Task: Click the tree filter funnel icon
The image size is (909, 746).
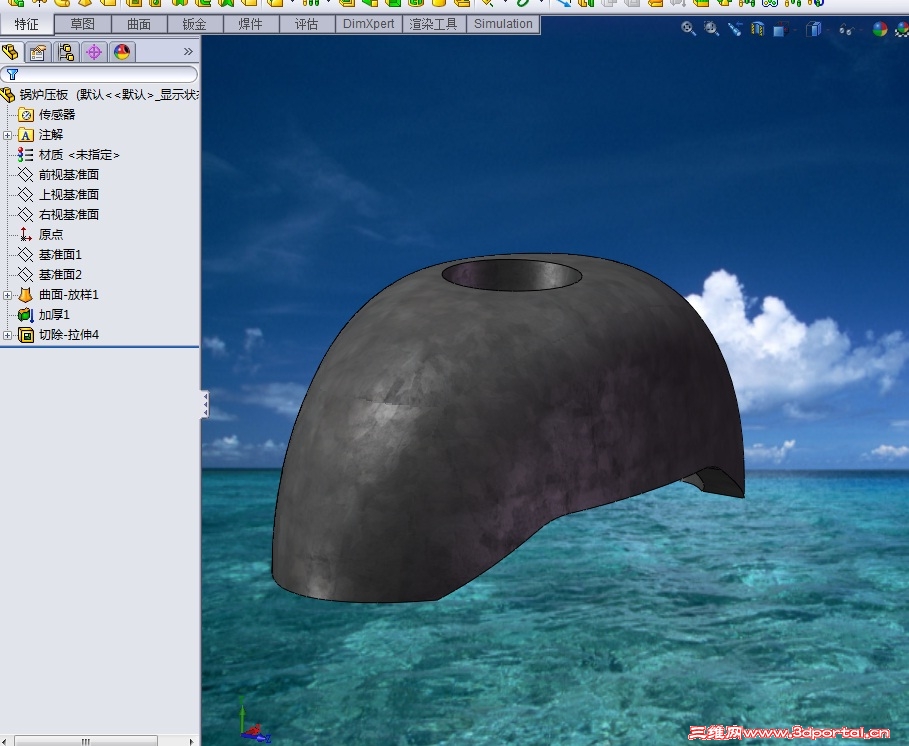Action: 12,74
